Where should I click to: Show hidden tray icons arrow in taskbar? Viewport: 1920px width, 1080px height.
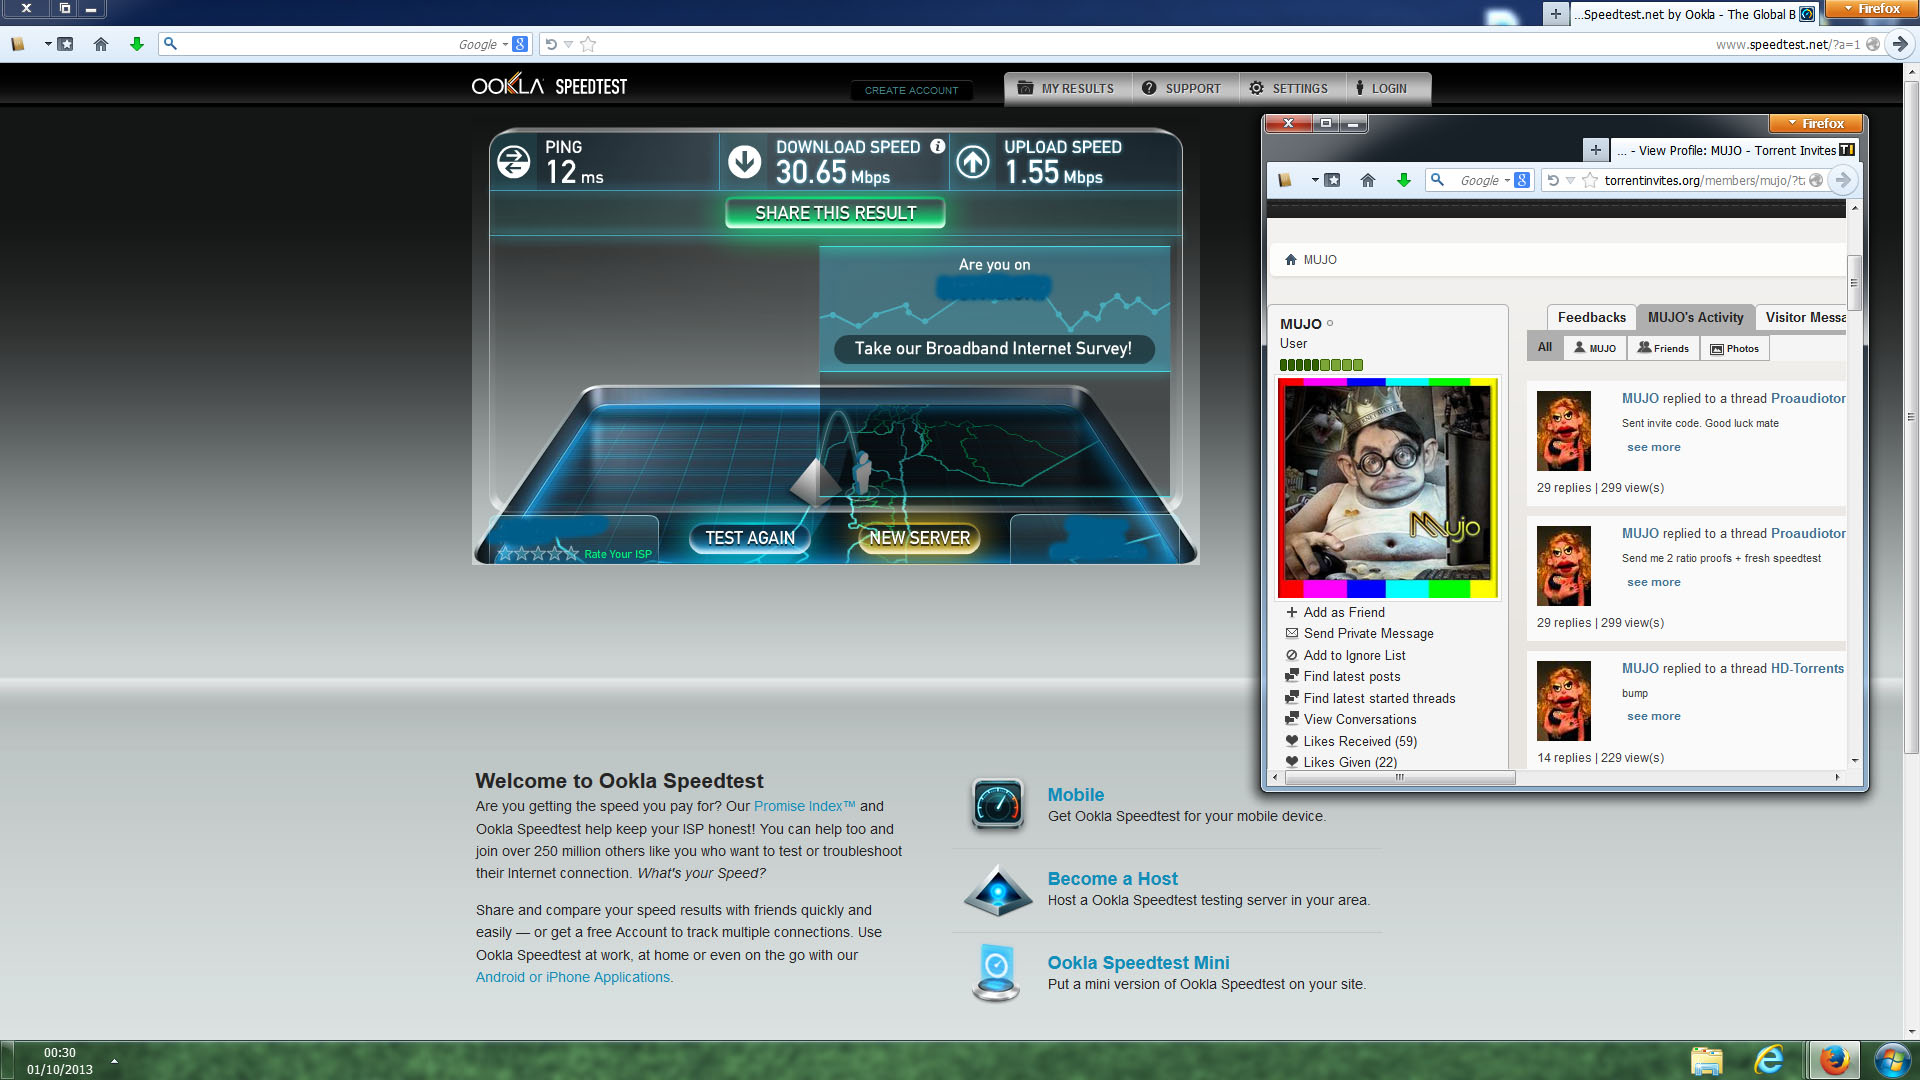click(x=114, y=1061)
